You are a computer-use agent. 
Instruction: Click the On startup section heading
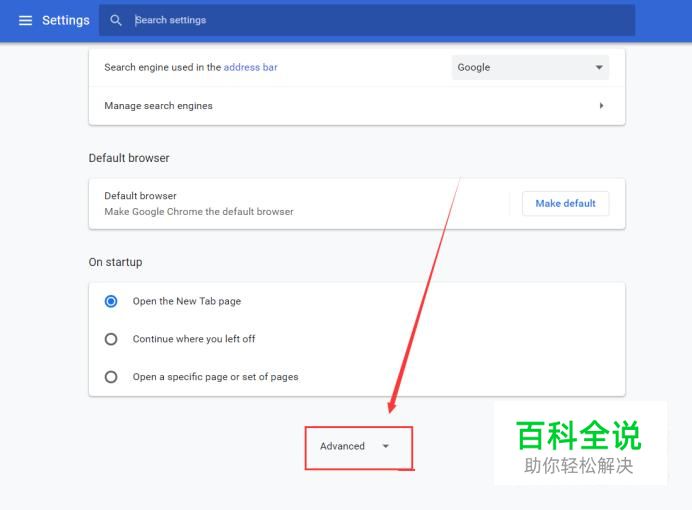click(x=115, y=262)
